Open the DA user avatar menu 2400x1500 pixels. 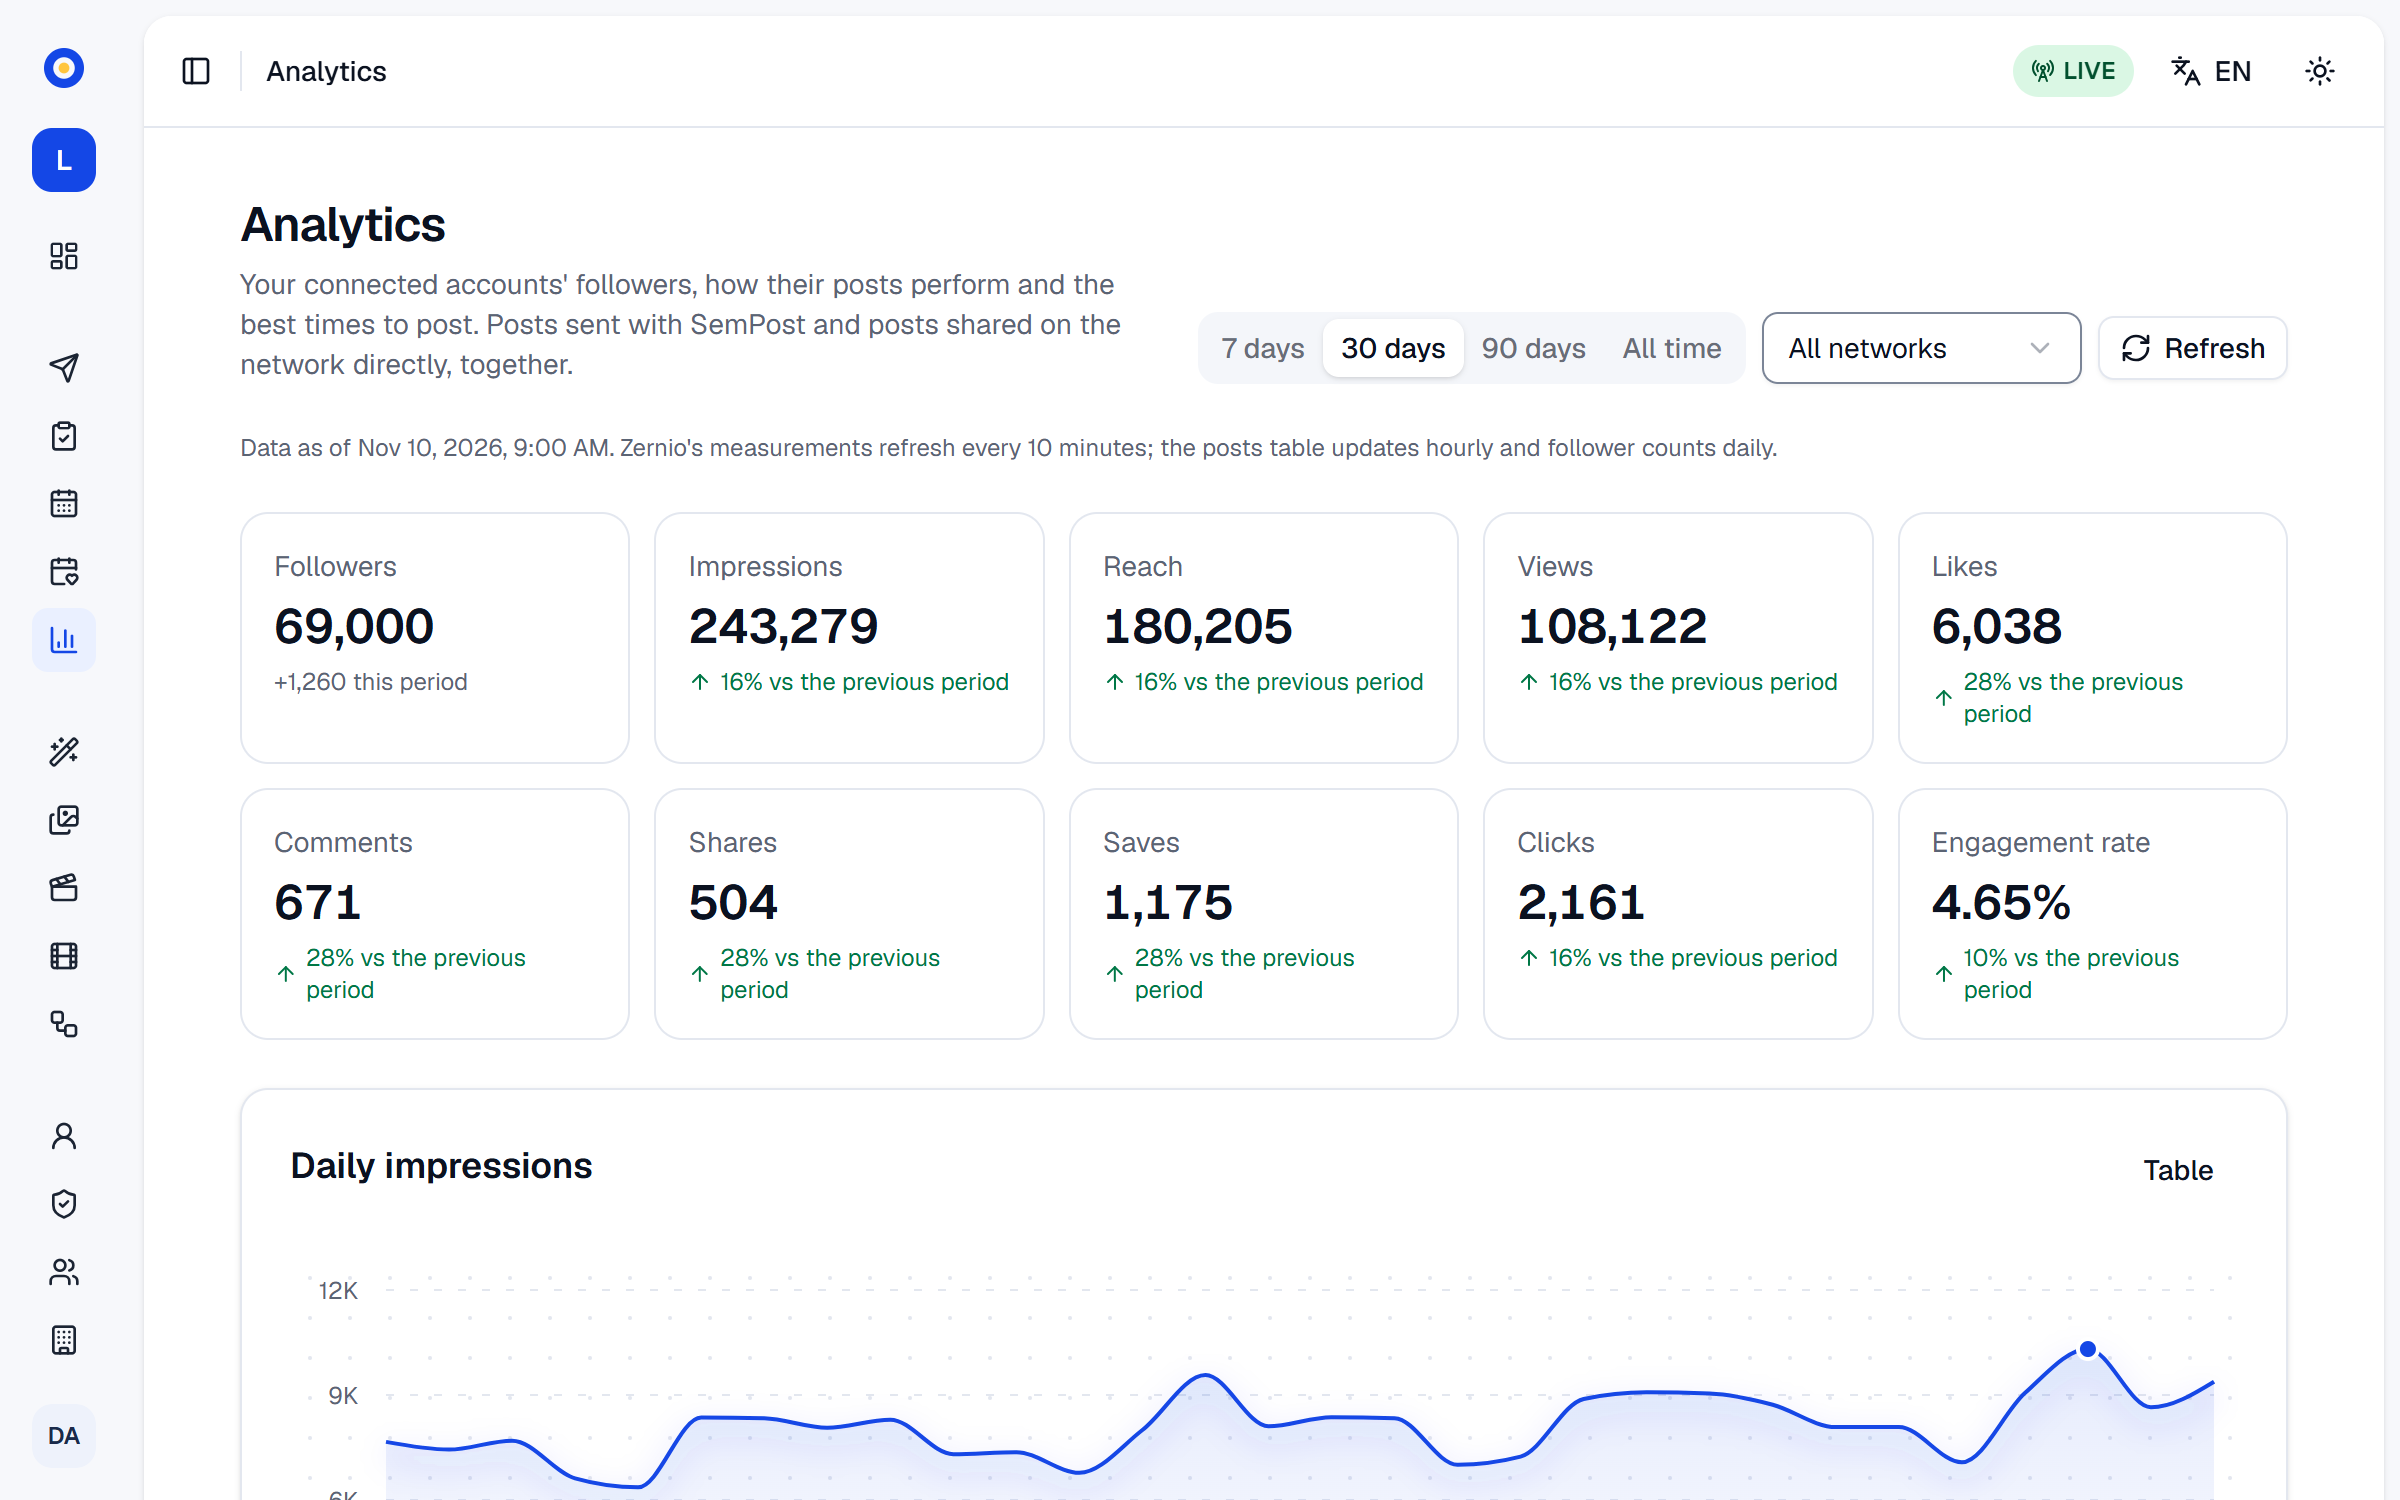point(64,1436)
